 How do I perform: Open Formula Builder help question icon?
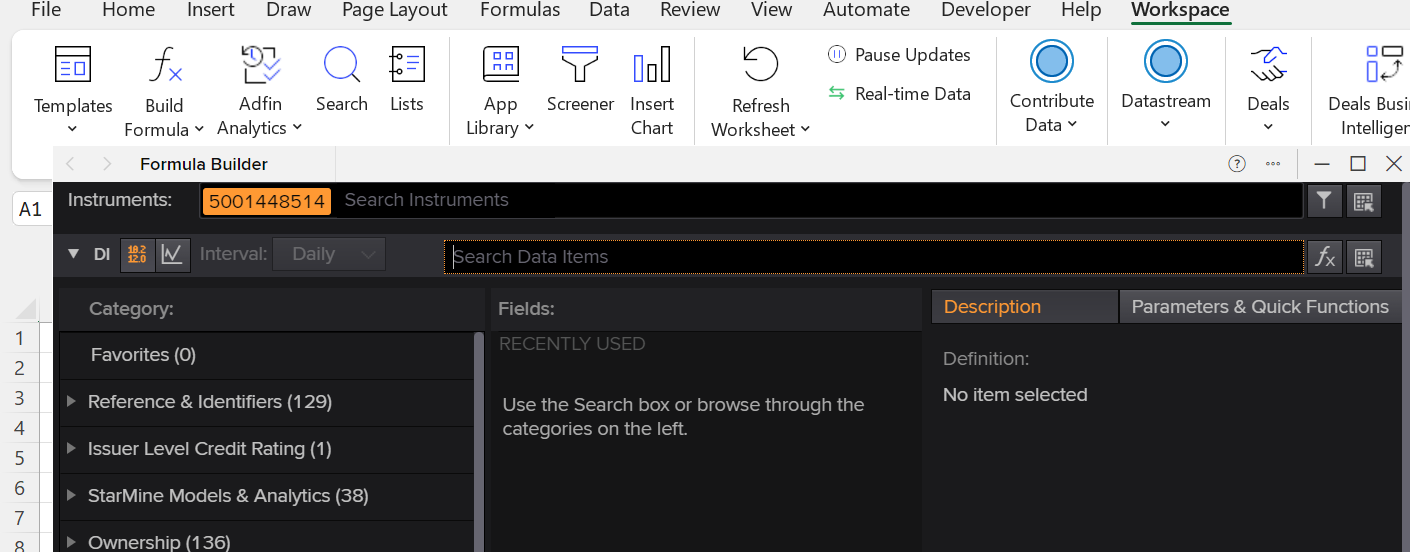(1237, 164)
